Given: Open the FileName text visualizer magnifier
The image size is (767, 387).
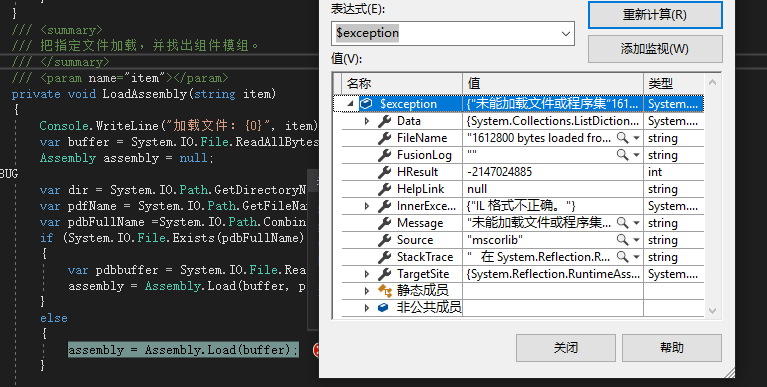Looking at the screenshot, I should tap(622, 138).
